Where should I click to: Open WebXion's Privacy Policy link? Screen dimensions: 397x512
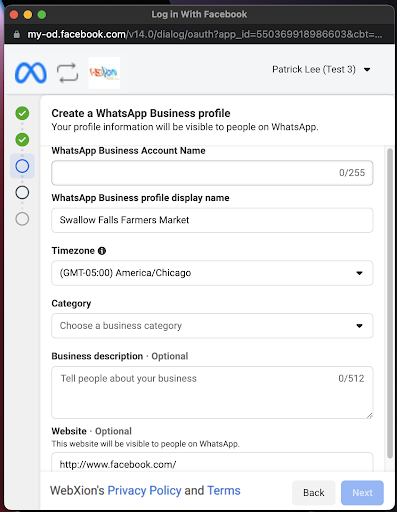[x=144, y=491]
